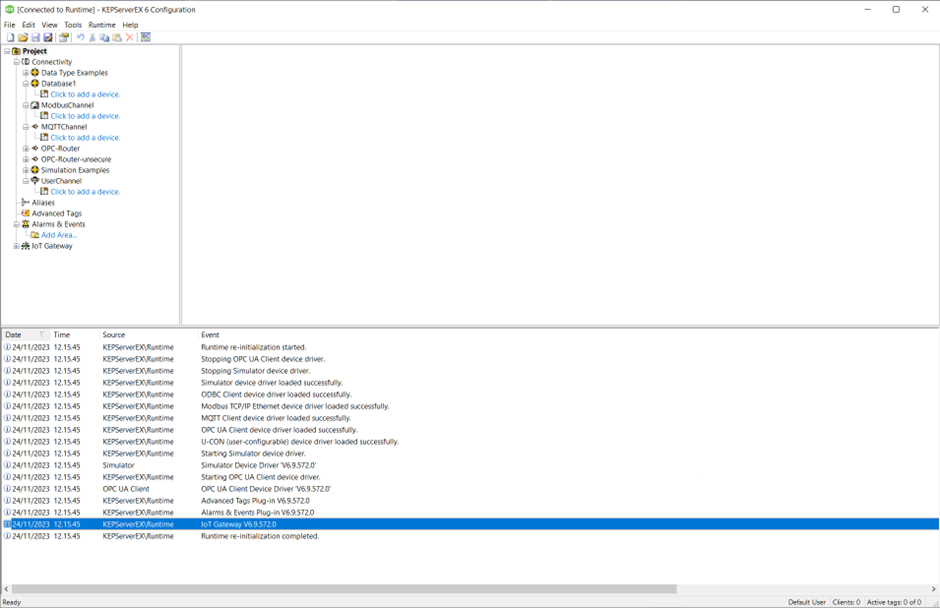
Task: Click the event log horizontal scrollbar thumb
Action: pos(344,589)
